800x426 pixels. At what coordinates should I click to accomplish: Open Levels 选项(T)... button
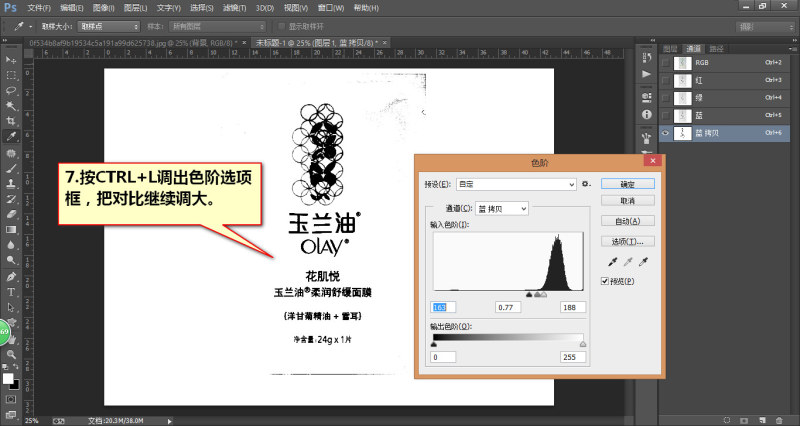(628, 241)
